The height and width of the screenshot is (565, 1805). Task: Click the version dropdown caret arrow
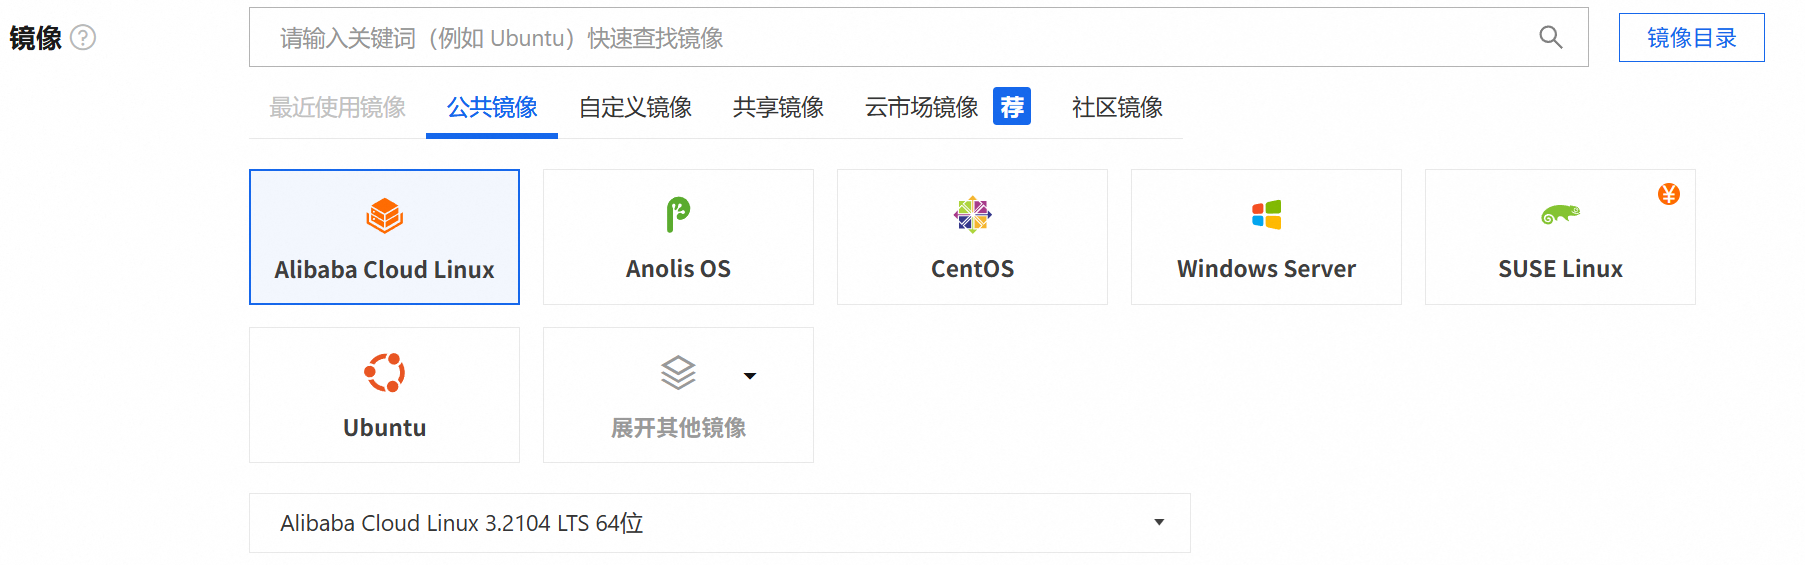1159,522
